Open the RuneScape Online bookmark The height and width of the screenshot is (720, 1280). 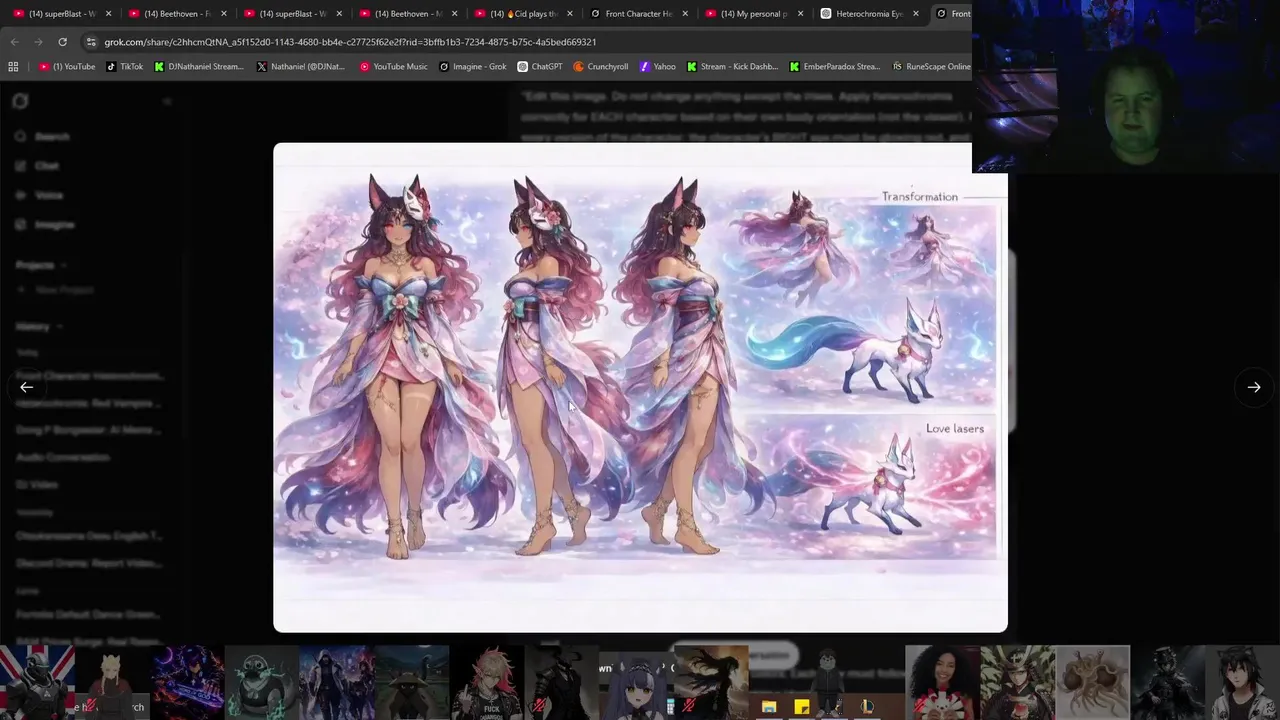(x=931, y=67)
